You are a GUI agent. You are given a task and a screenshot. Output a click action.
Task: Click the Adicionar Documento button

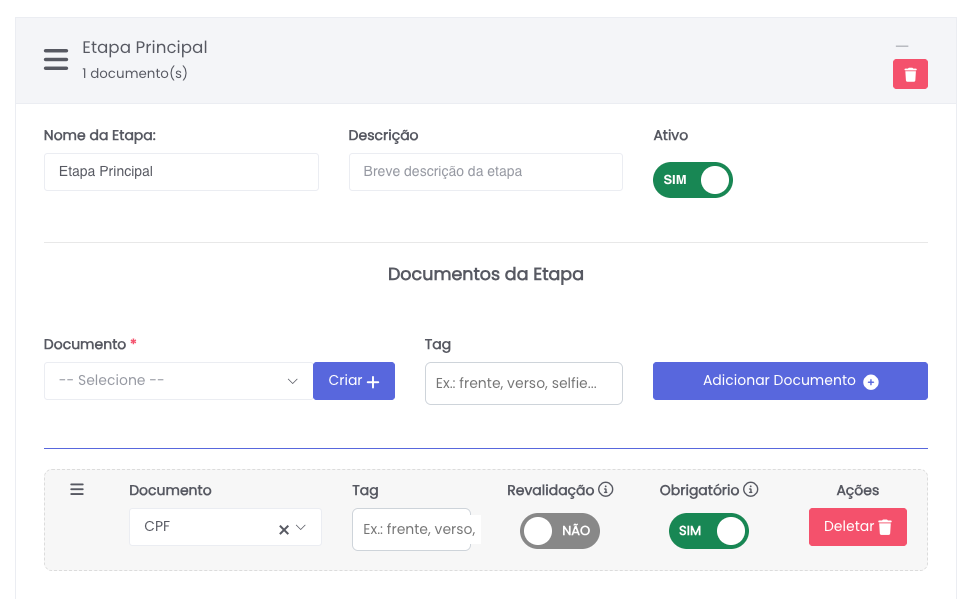point(790,381)
